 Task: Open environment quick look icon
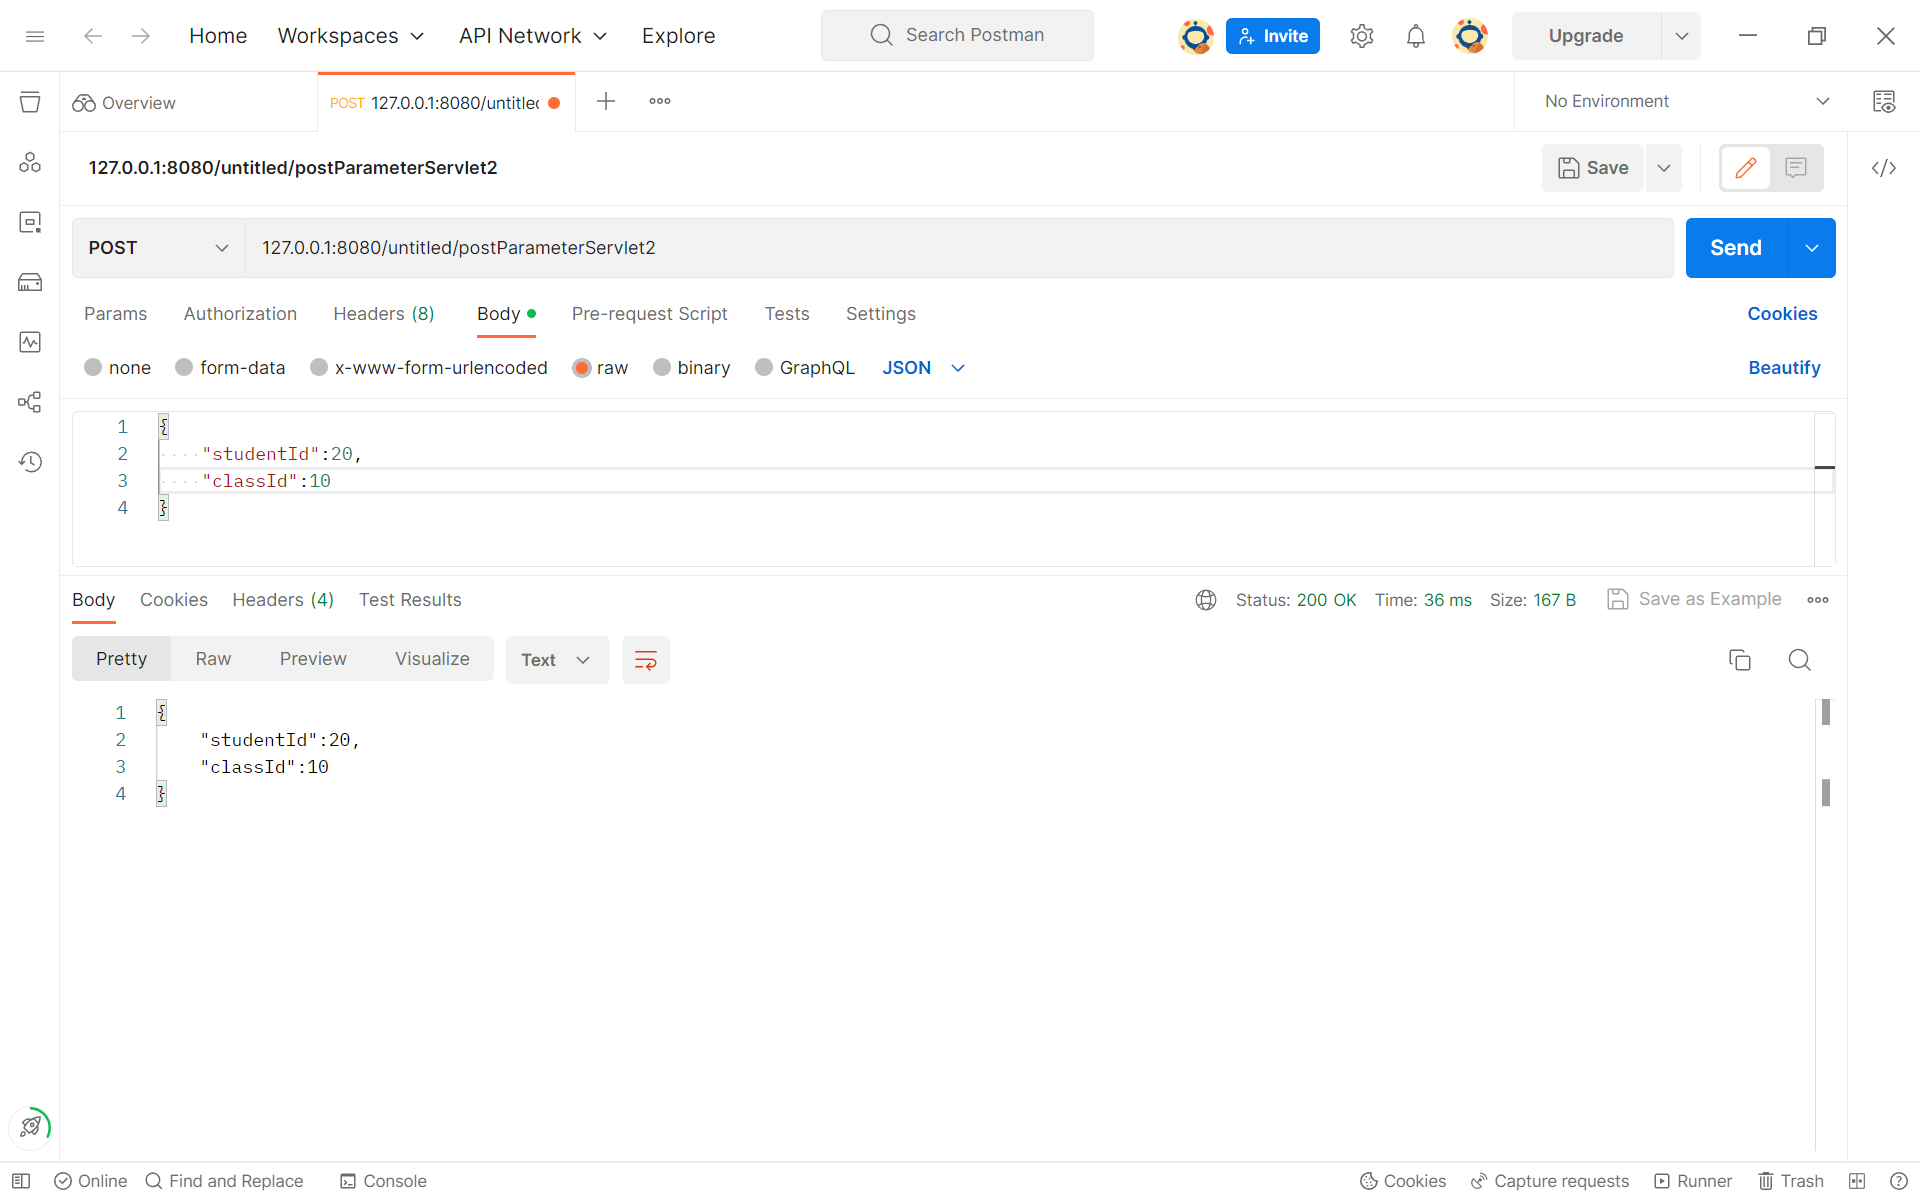[1884, 101]
